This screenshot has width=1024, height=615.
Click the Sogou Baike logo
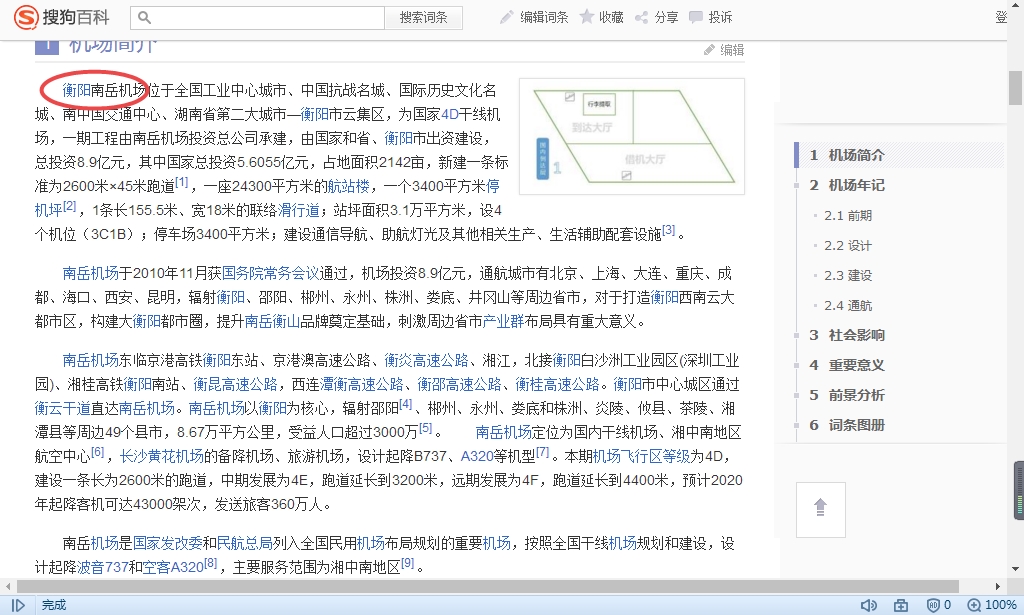62,17
